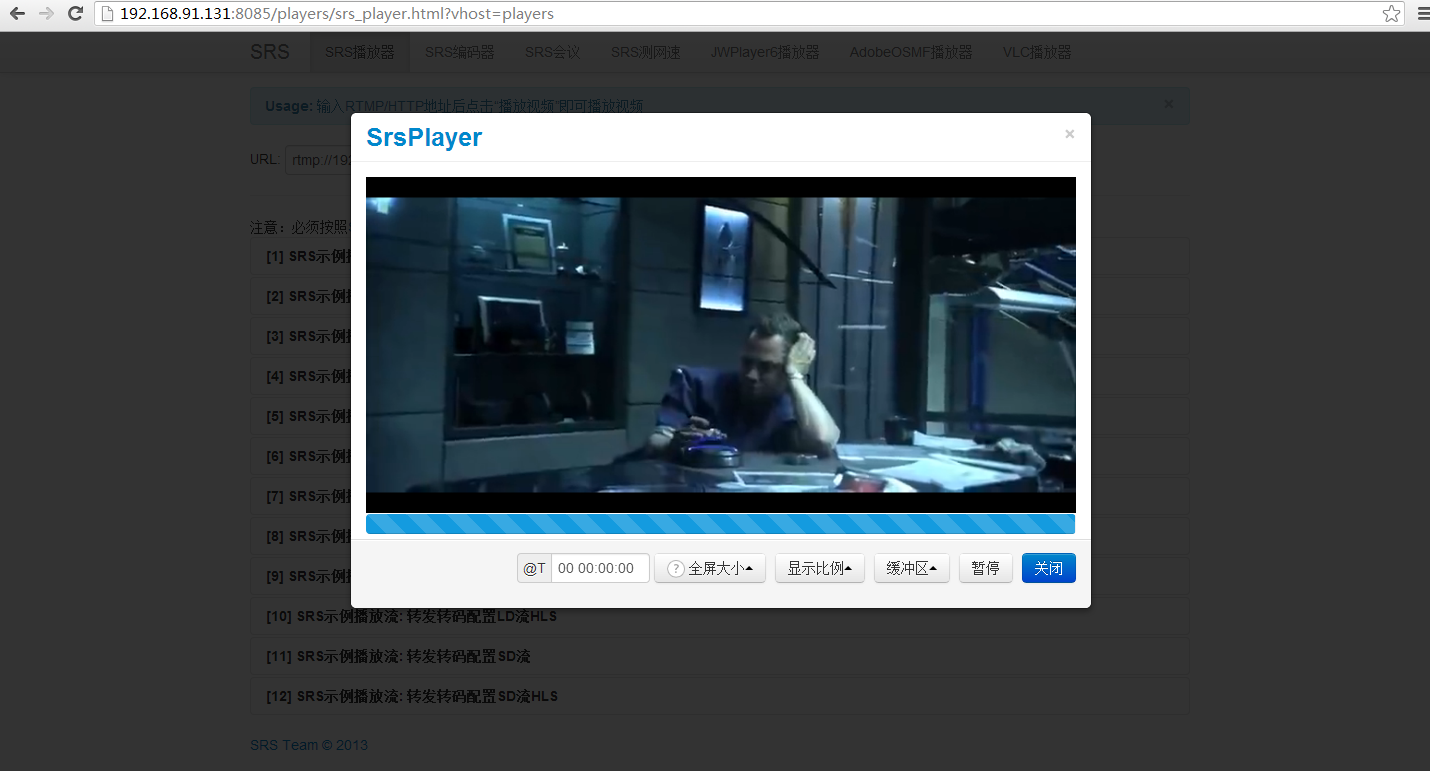Expand item [11] 转发转码配置SD流
Image resolution: width=1430 pixels, height=771 pixels.
coord(719,657)
